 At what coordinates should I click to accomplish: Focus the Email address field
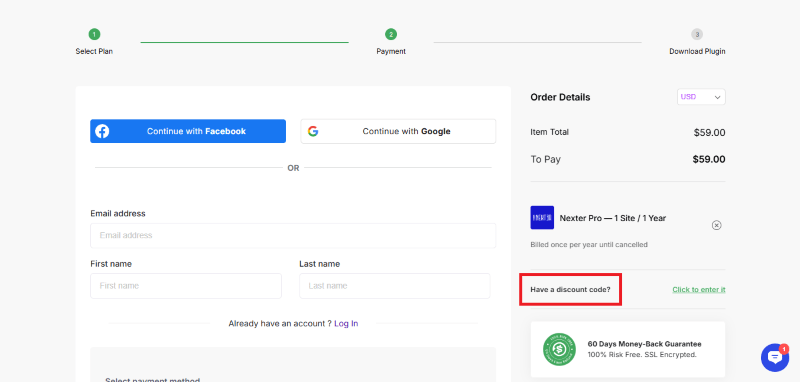click(293, 236)
